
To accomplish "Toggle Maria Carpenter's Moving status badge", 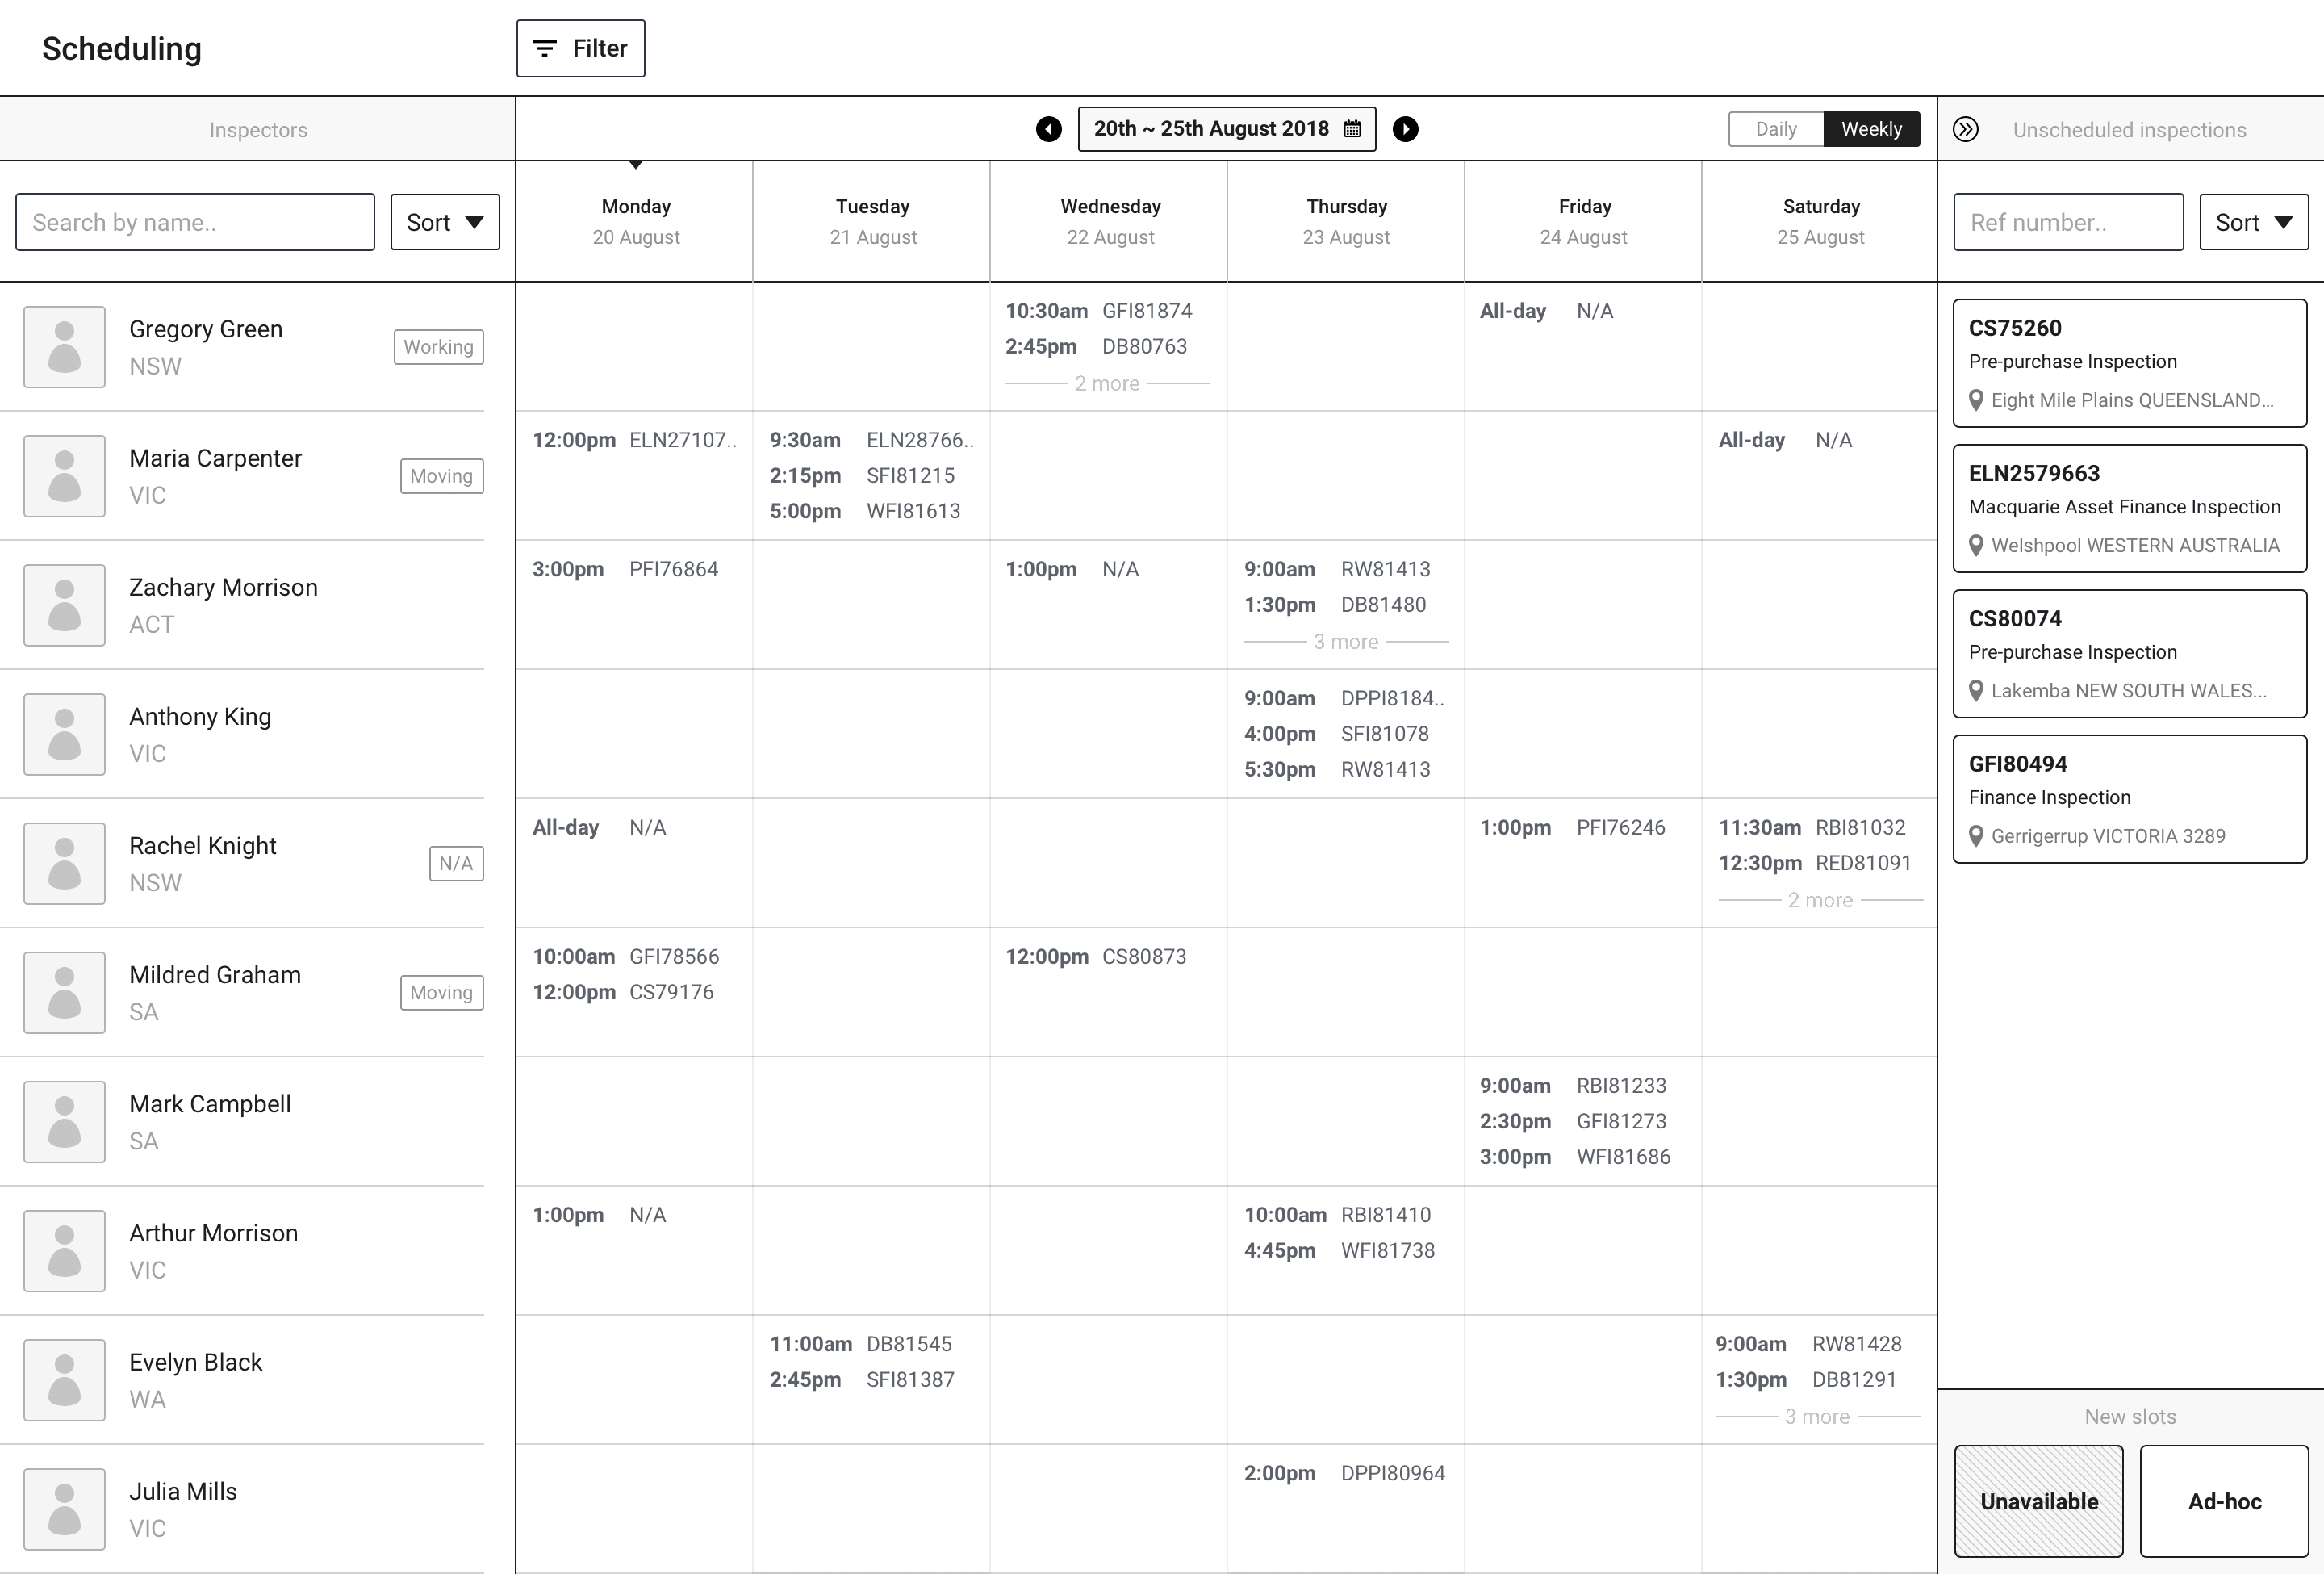I will coord(441,476).
